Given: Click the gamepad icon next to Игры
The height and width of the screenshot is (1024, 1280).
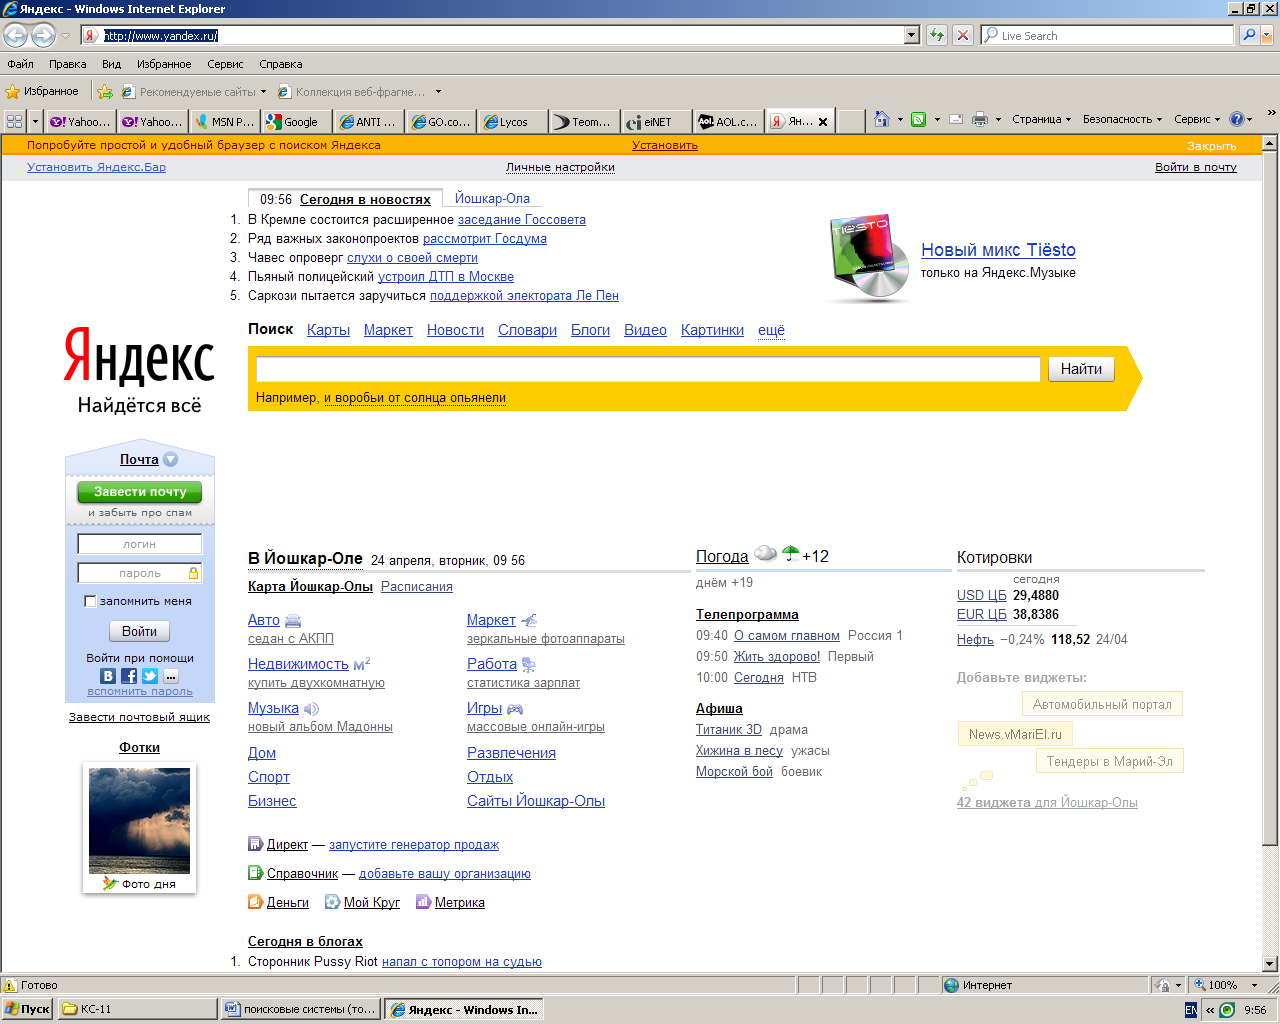Looking at the screenshot, I should tap(515, 709).
